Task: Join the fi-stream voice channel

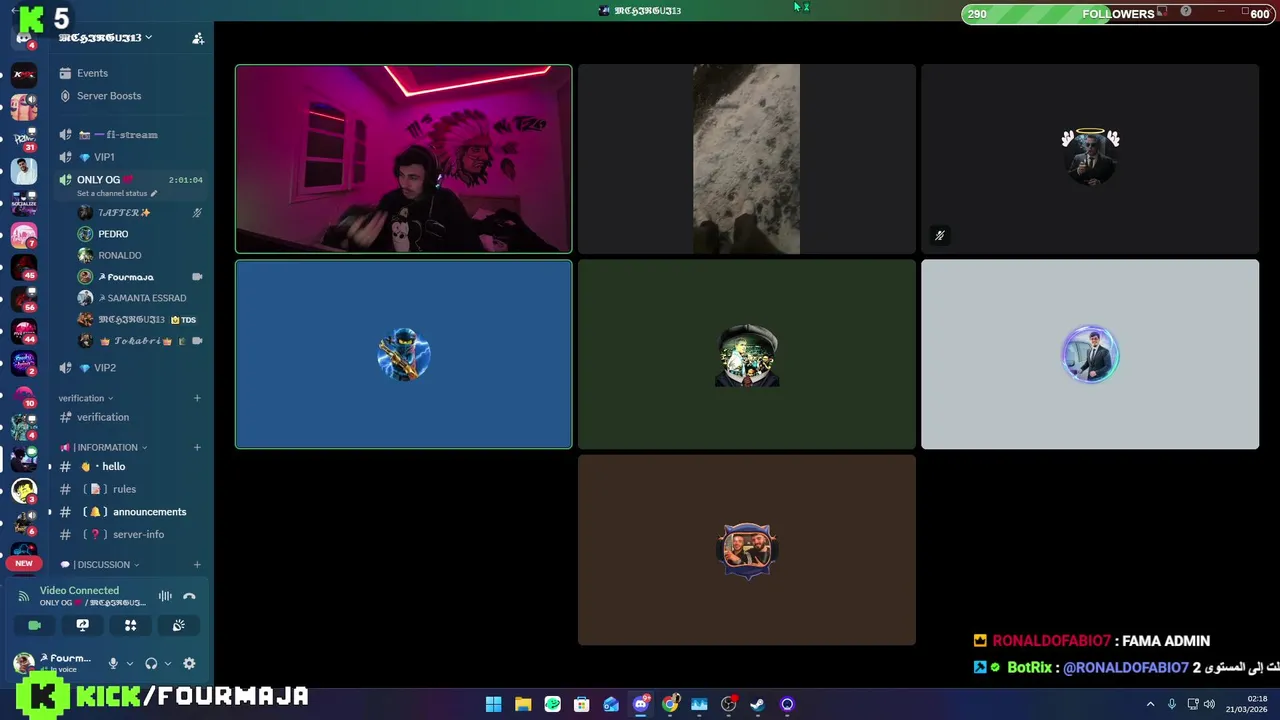Action: point(130,134)
